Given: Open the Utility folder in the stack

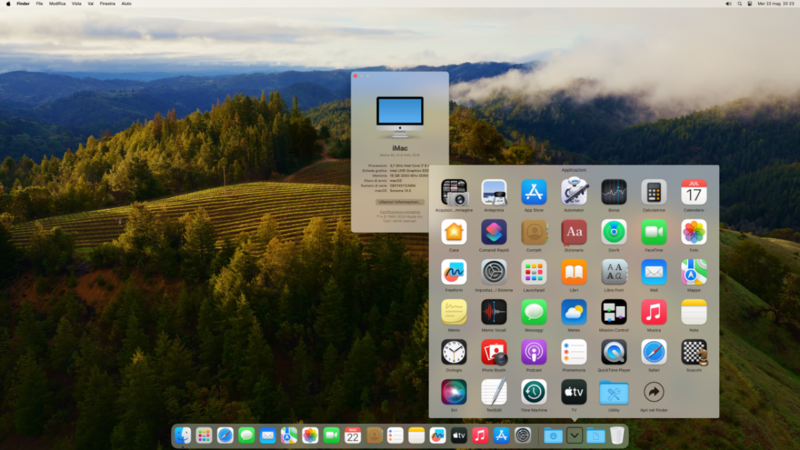Looking at the screenshot, I should click(x=614, y=392).
